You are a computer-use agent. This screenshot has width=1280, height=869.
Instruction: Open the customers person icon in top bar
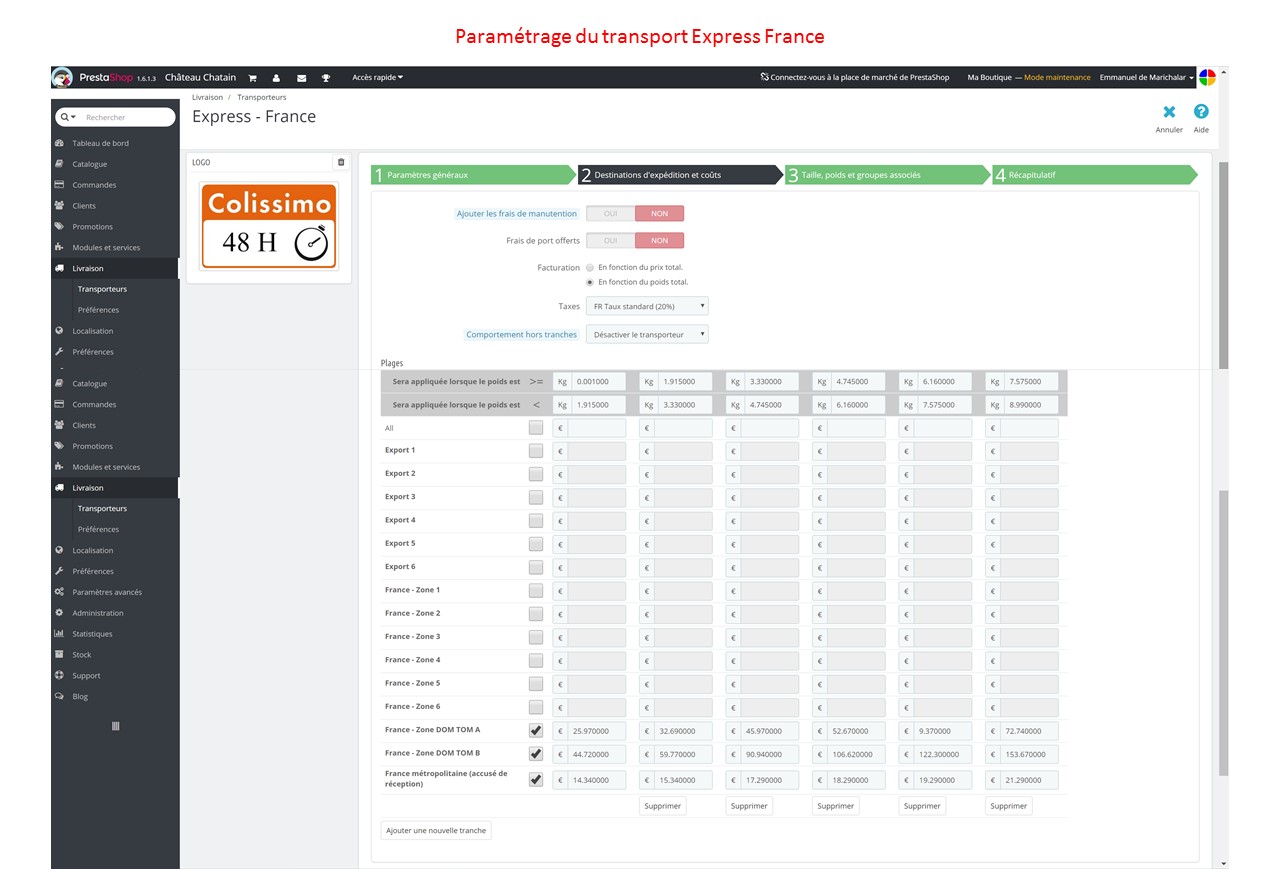(x=276, y=78)
